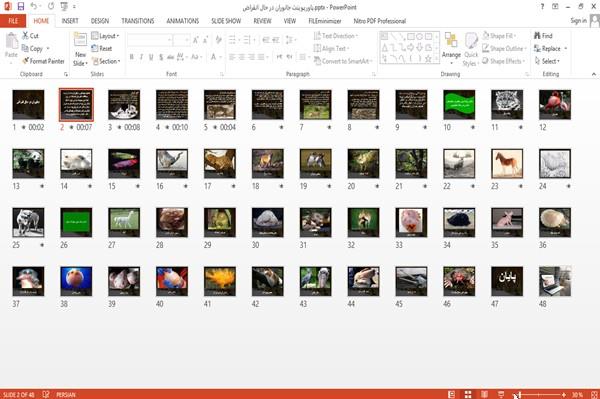
Task: Click the Reset slide button
Action: 102,49
